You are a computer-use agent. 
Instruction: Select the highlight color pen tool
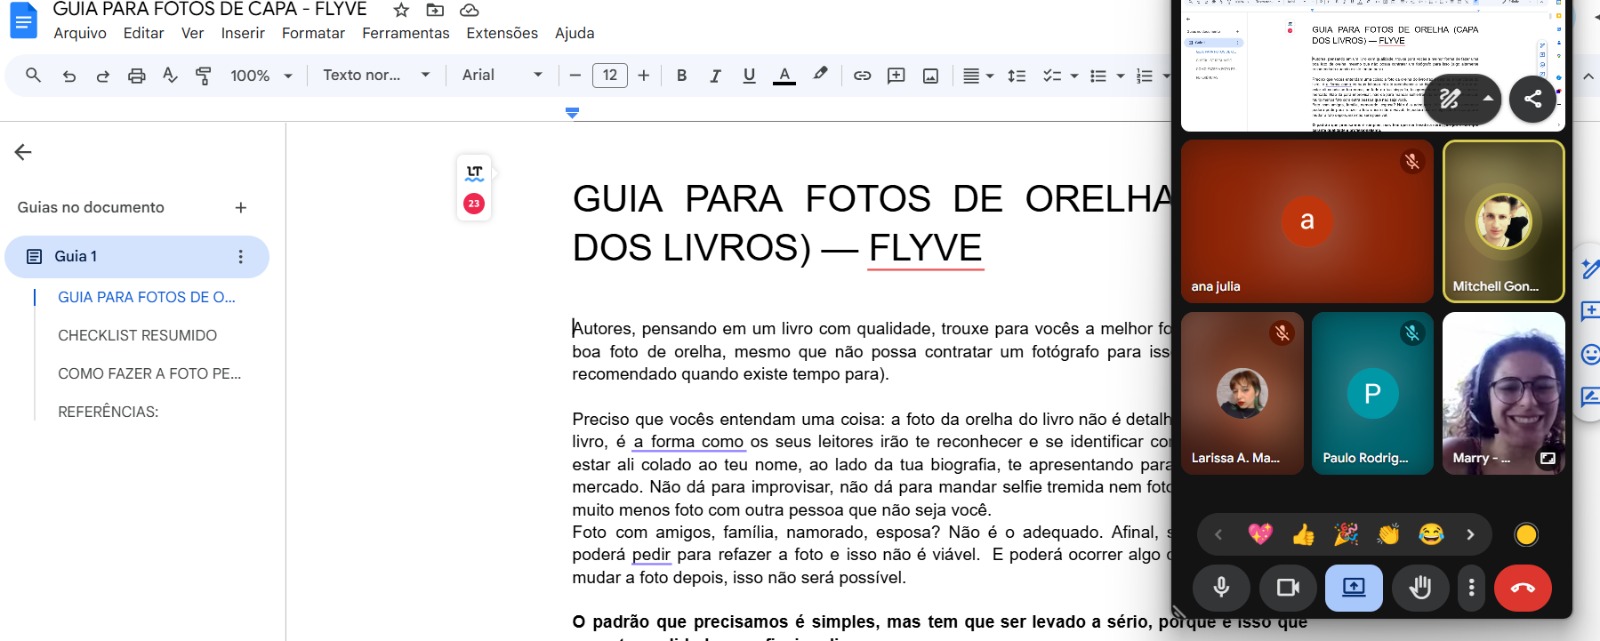tap(820, 75)
